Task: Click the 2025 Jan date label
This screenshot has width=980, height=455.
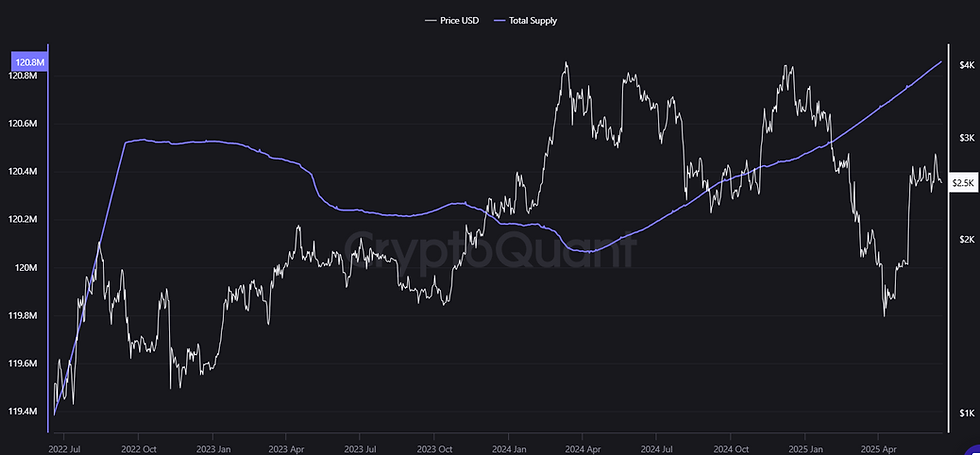Action: [805, 449]
